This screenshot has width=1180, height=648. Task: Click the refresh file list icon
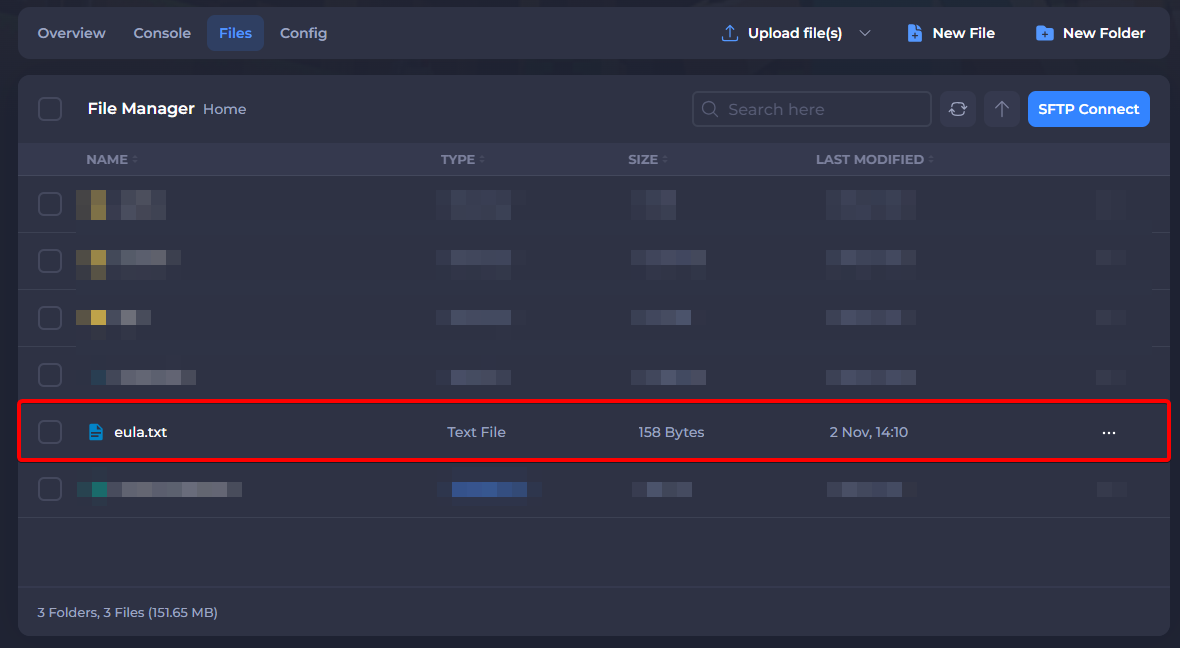(x=957, y=109)
